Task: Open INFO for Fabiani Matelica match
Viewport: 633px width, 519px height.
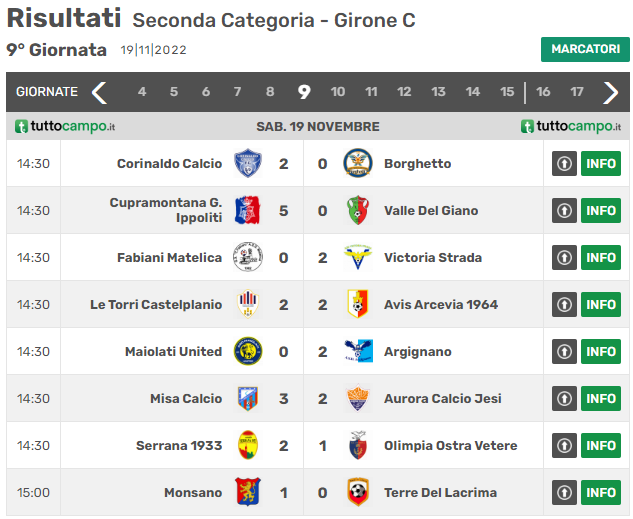Action: (x=601, y=257)
